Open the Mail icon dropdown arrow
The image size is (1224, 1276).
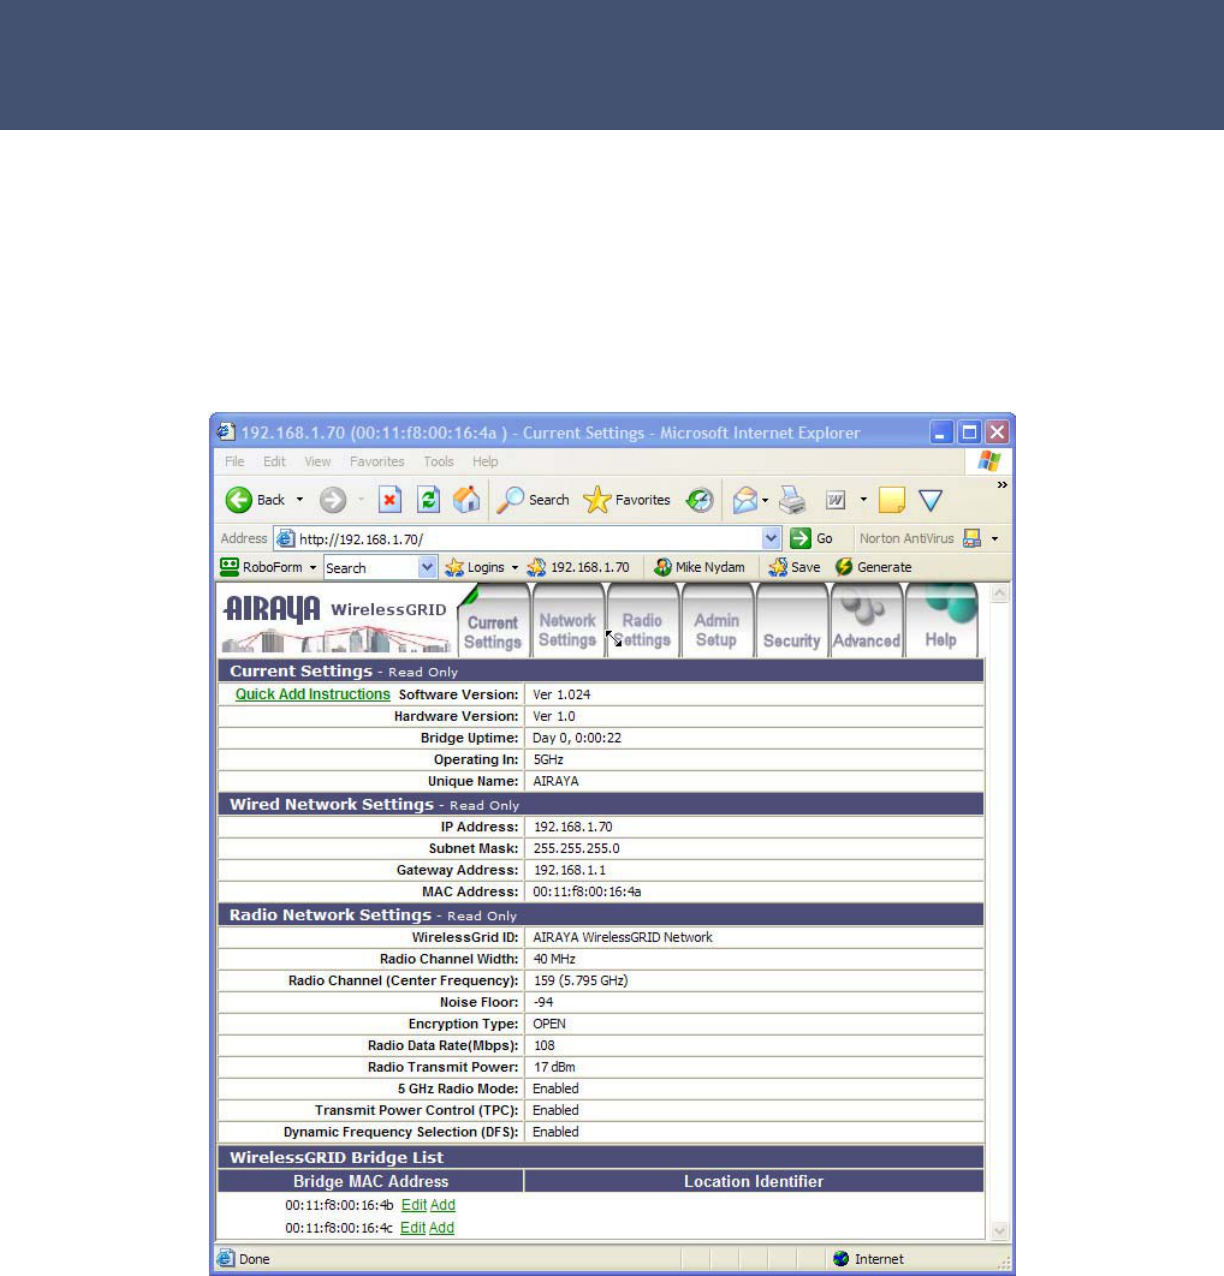765,500
